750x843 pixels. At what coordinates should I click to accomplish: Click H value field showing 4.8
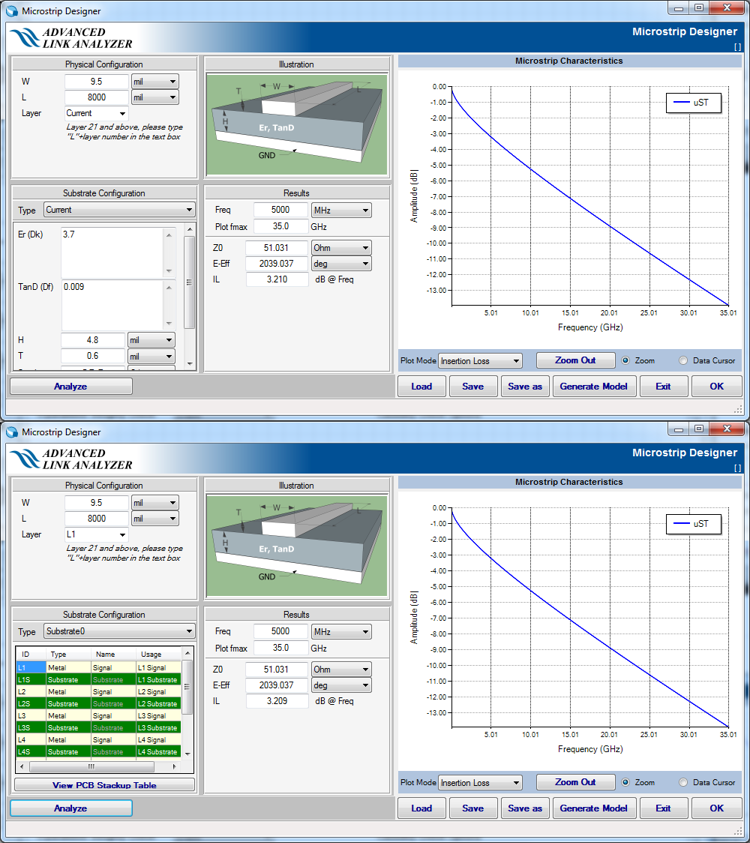(x=92, y=340)
